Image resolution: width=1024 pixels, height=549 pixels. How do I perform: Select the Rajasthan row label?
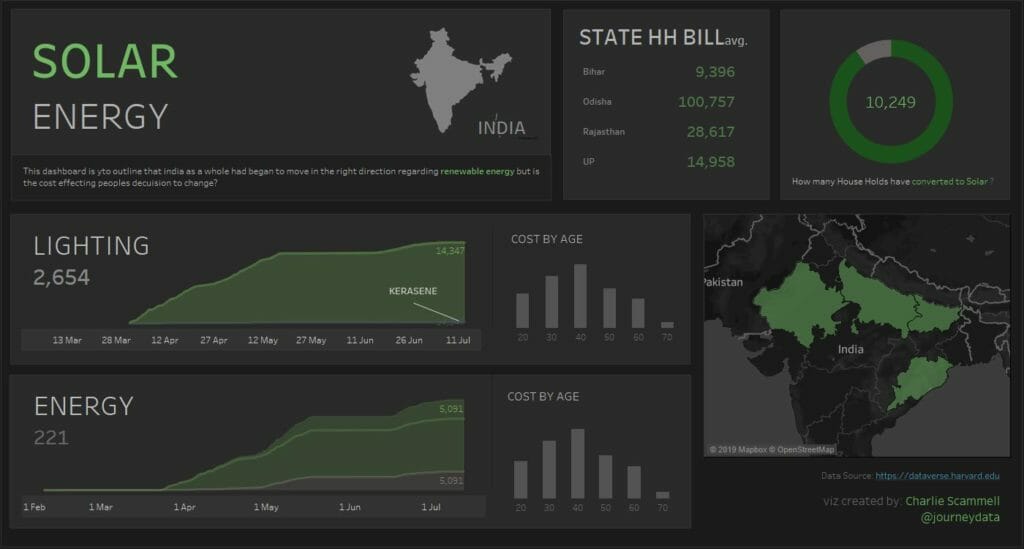603,132
